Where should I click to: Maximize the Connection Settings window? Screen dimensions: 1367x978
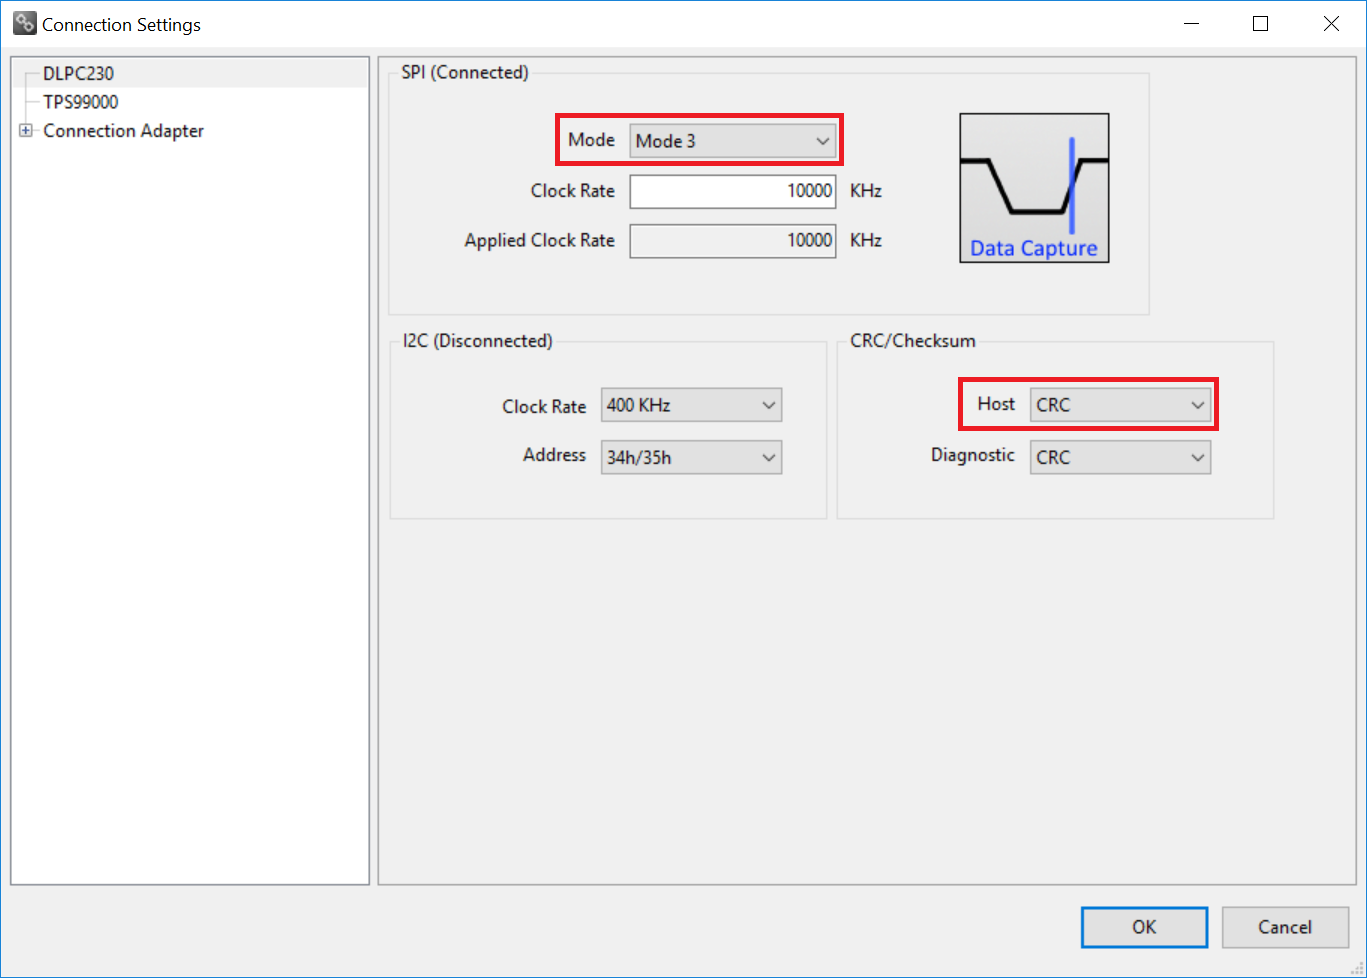point(1261,24)
